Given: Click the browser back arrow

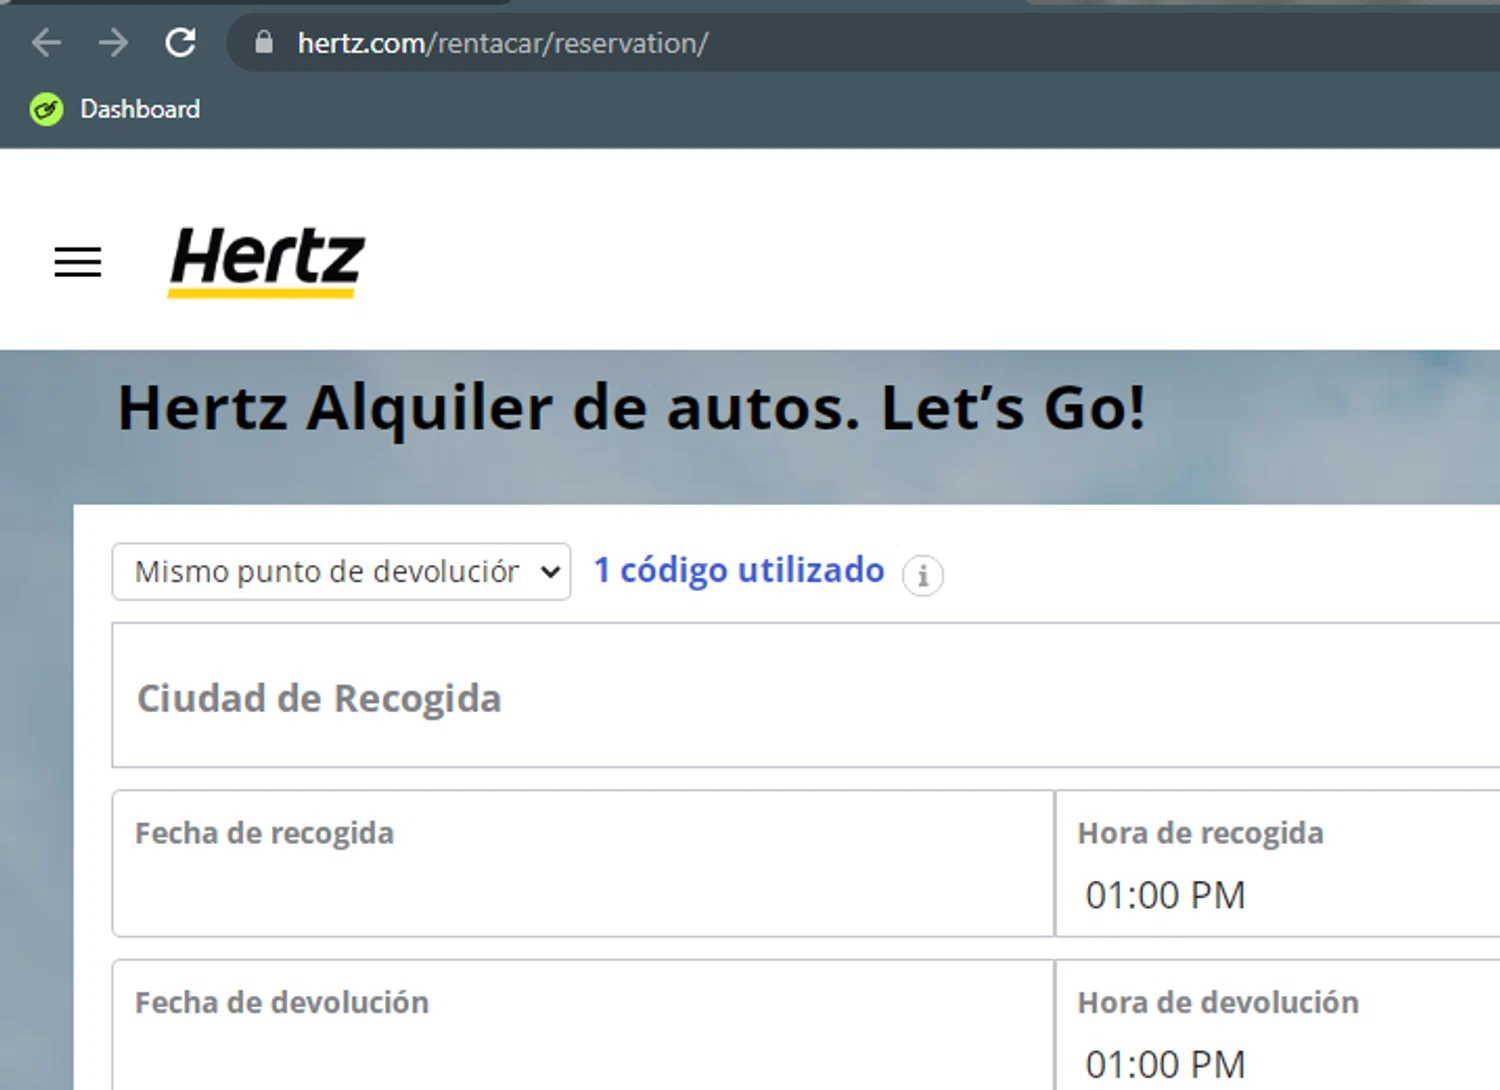Looking at the screenshot, I should click(46, 43).
